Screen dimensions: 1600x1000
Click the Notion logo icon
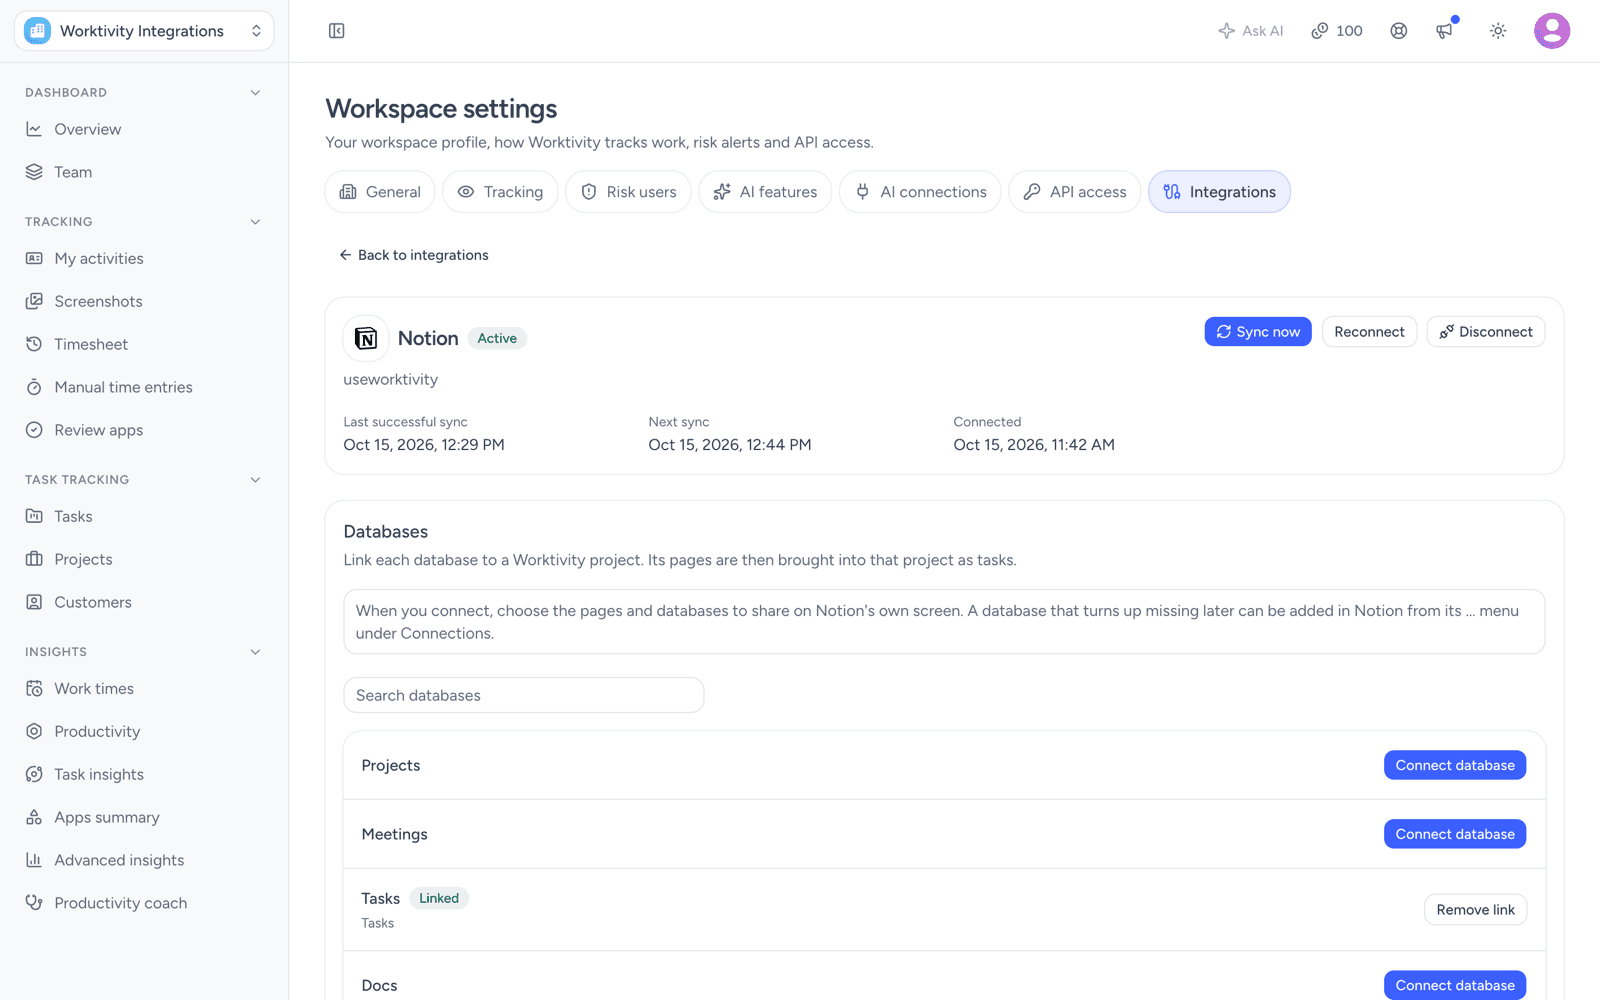[x=366, y=338]
